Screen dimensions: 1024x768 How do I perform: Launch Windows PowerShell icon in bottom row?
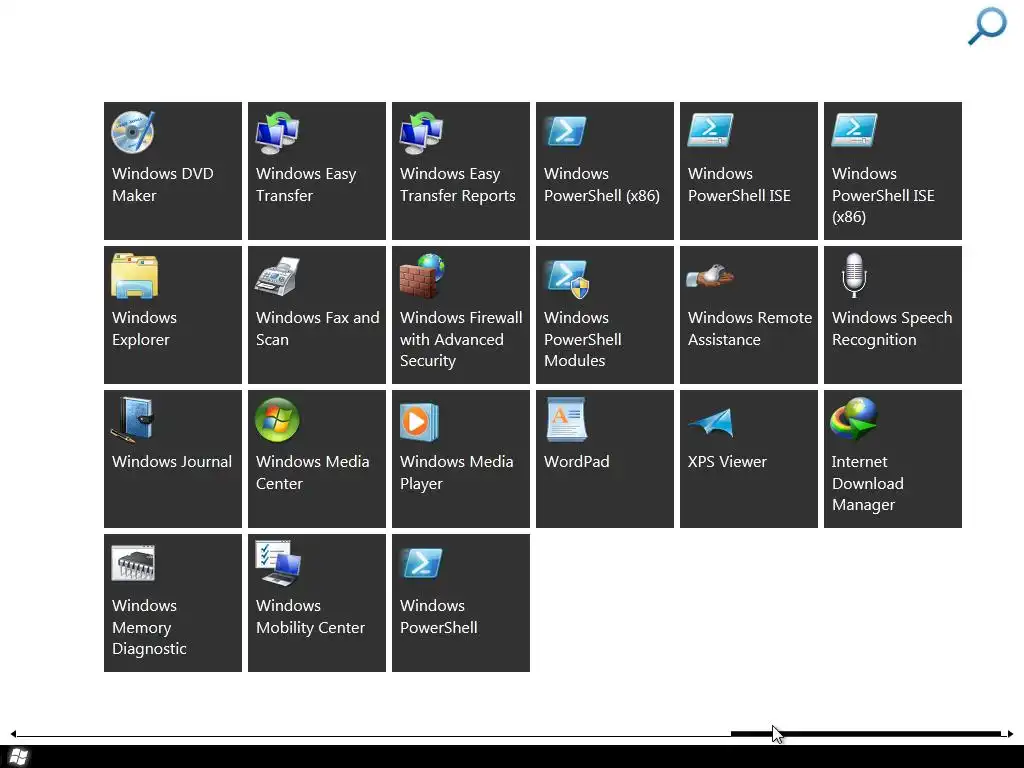coord(422,563)
